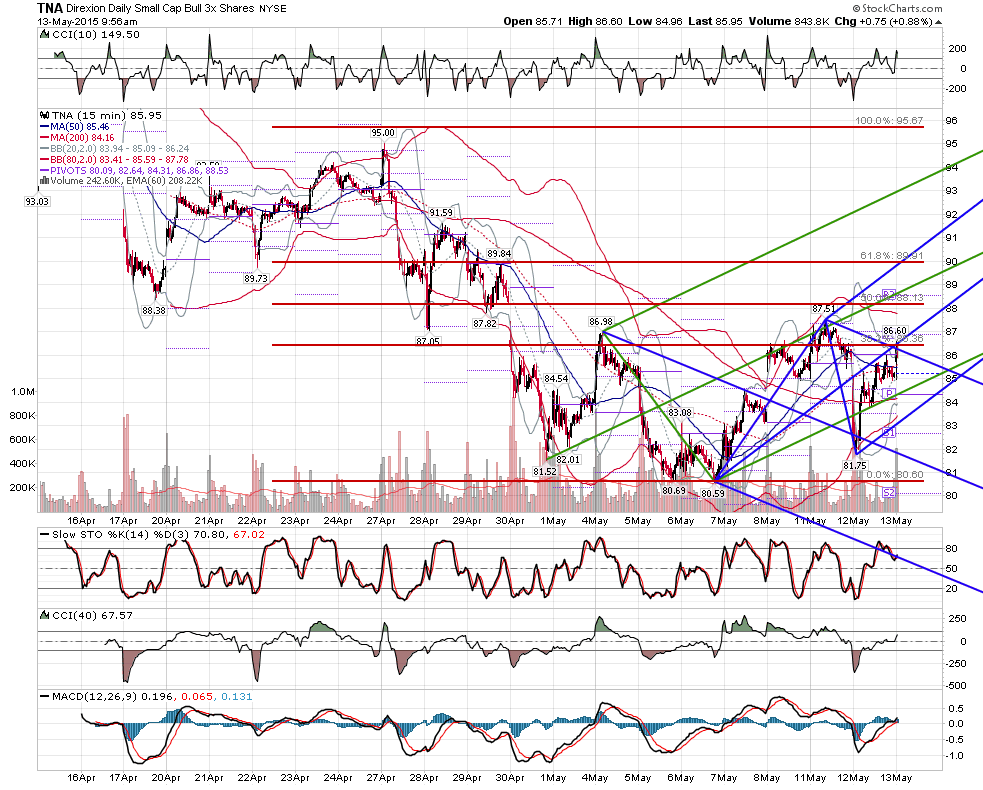Click the 86.98 price label
The width and height of the screenshot is (983, 790).
click(x=601, y=322)
